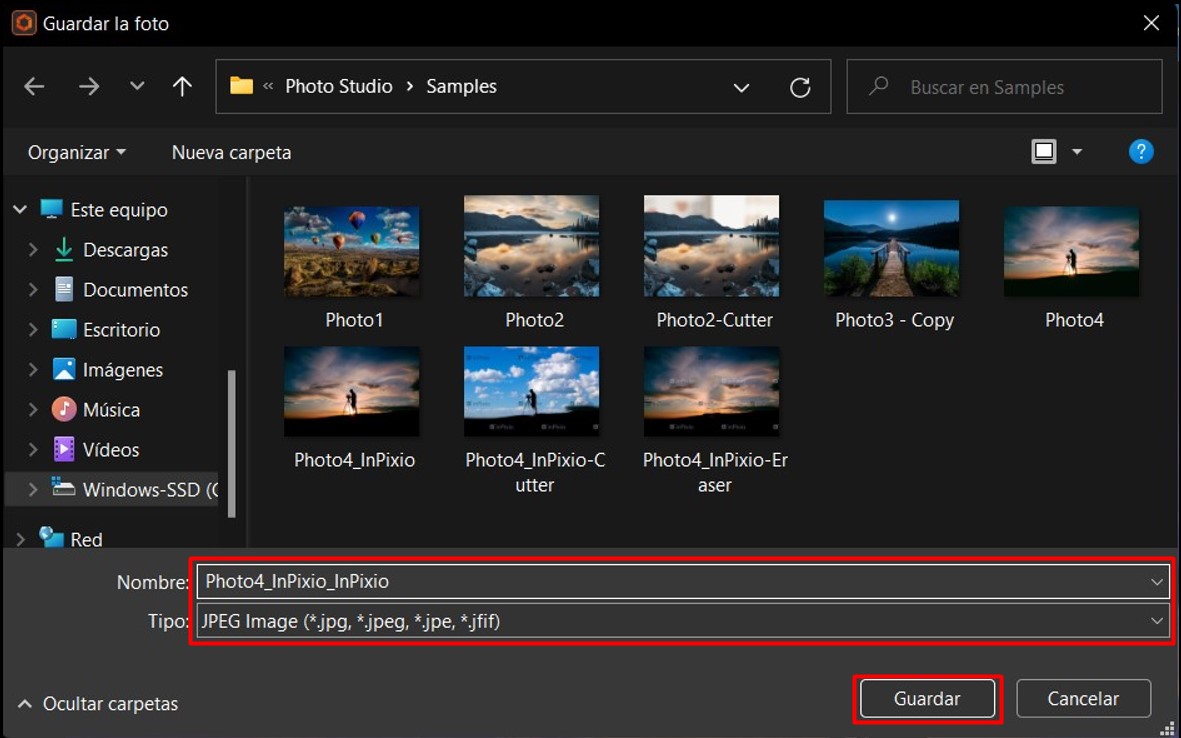The height and width of the screenshot is (738, 1181).
Task: Select the Photo4 thumbnail
Action: 1072,252
